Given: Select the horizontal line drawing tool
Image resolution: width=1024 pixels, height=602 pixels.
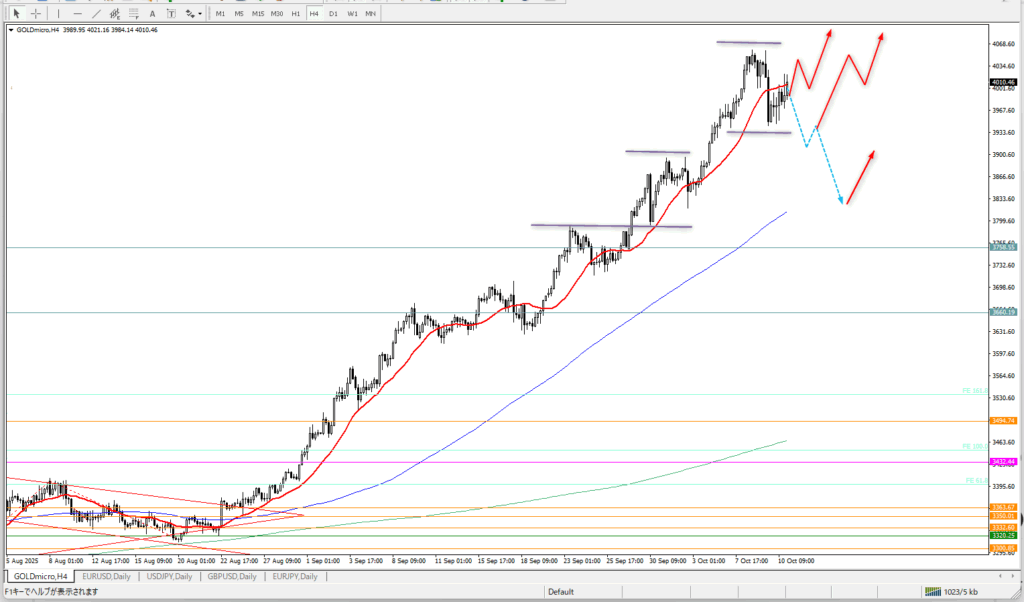Looking at the screenshot, I should click(x=78, y=13).
